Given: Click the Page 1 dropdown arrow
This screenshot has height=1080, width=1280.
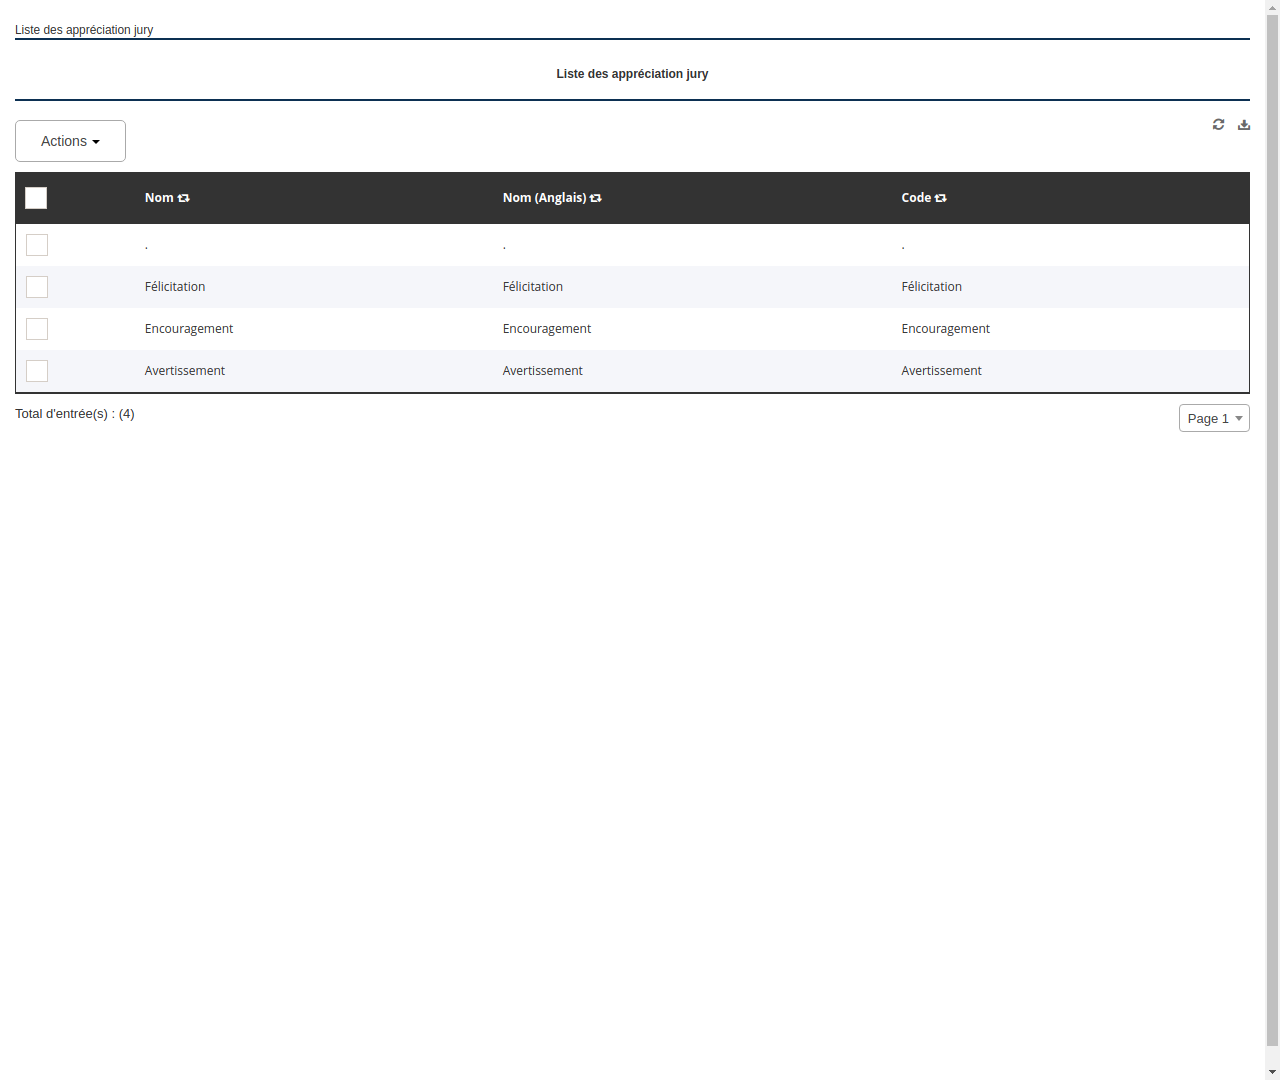Looking at the screenshot, I should 1240,418.
